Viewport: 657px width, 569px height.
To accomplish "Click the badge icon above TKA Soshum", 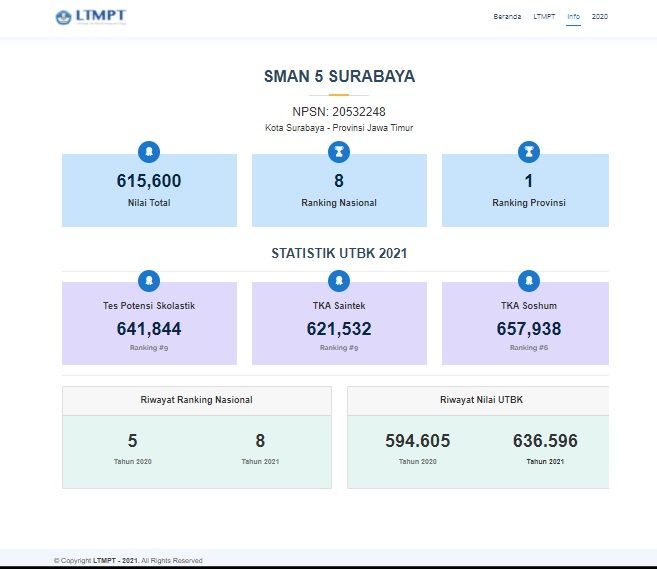I will [x=529, y=280].
